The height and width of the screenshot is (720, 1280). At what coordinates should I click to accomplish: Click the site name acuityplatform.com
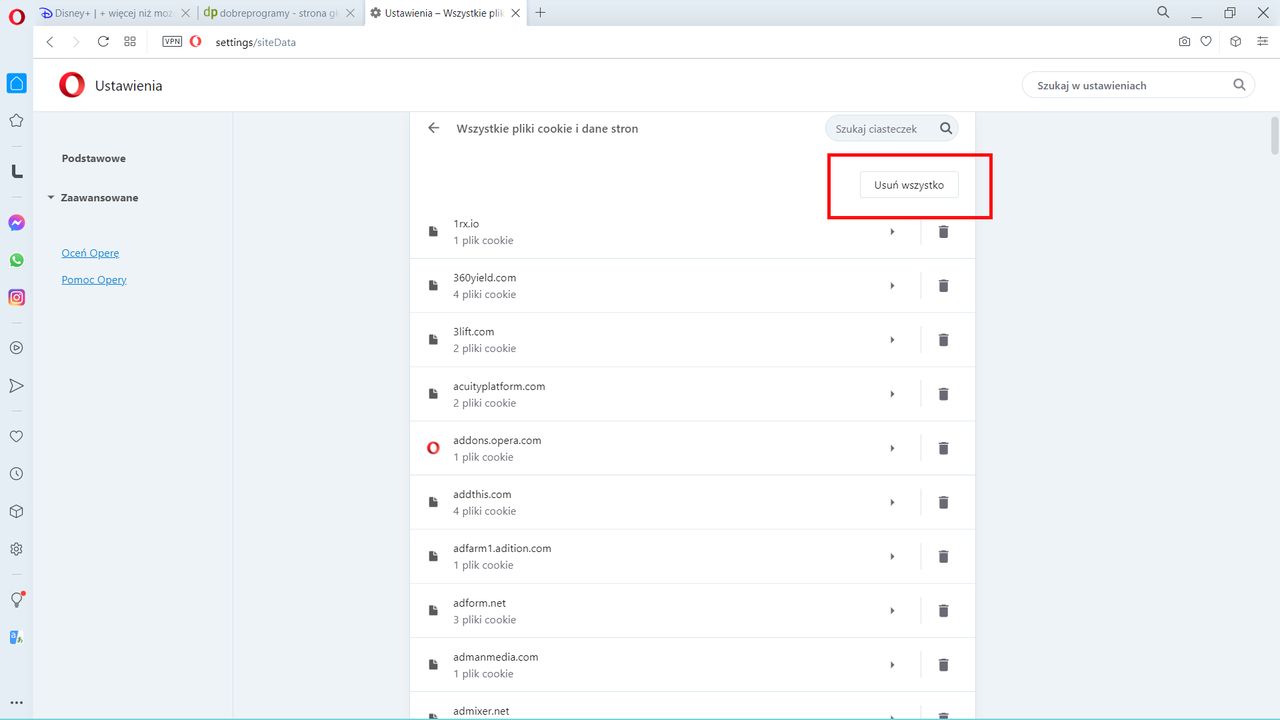pos(499,386)
